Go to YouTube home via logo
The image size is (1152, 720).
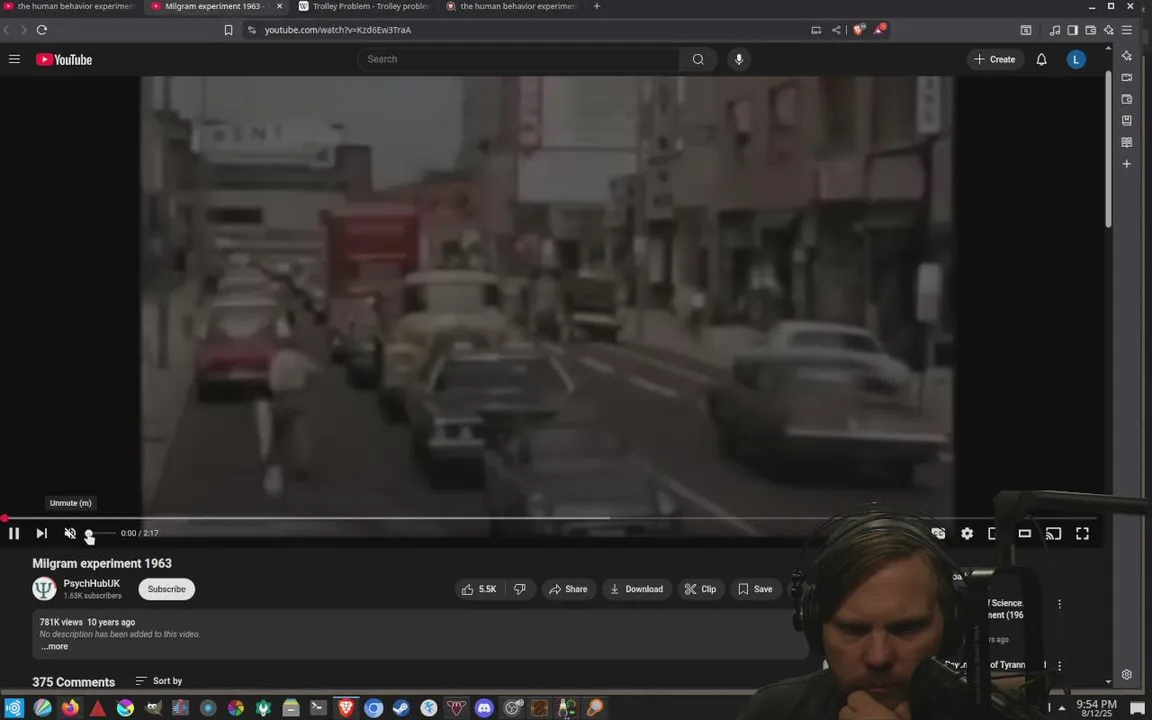pyautogui.click(x=64, y=60)
